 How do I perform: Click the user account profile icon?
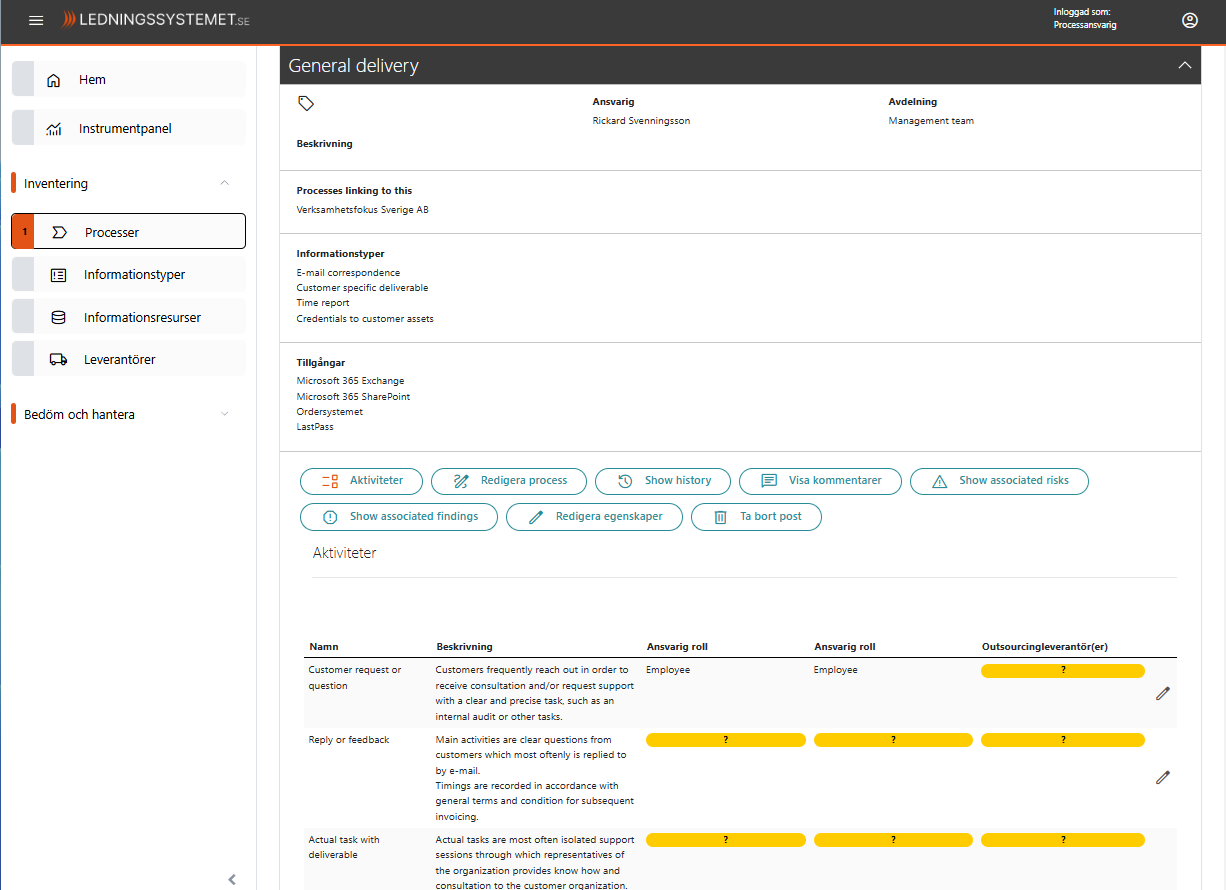[x=1189, y=20]
